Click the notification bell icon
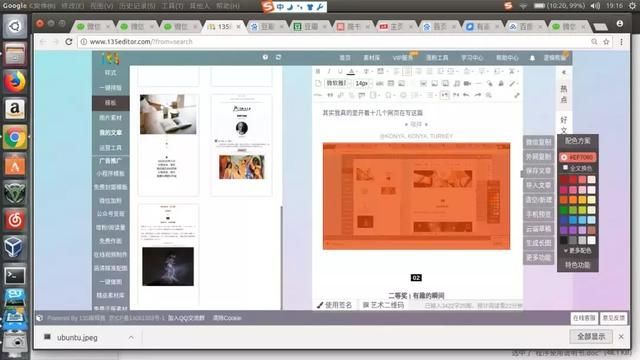The image size is (640, 360). pyautogui.click(x=532, y=58)
